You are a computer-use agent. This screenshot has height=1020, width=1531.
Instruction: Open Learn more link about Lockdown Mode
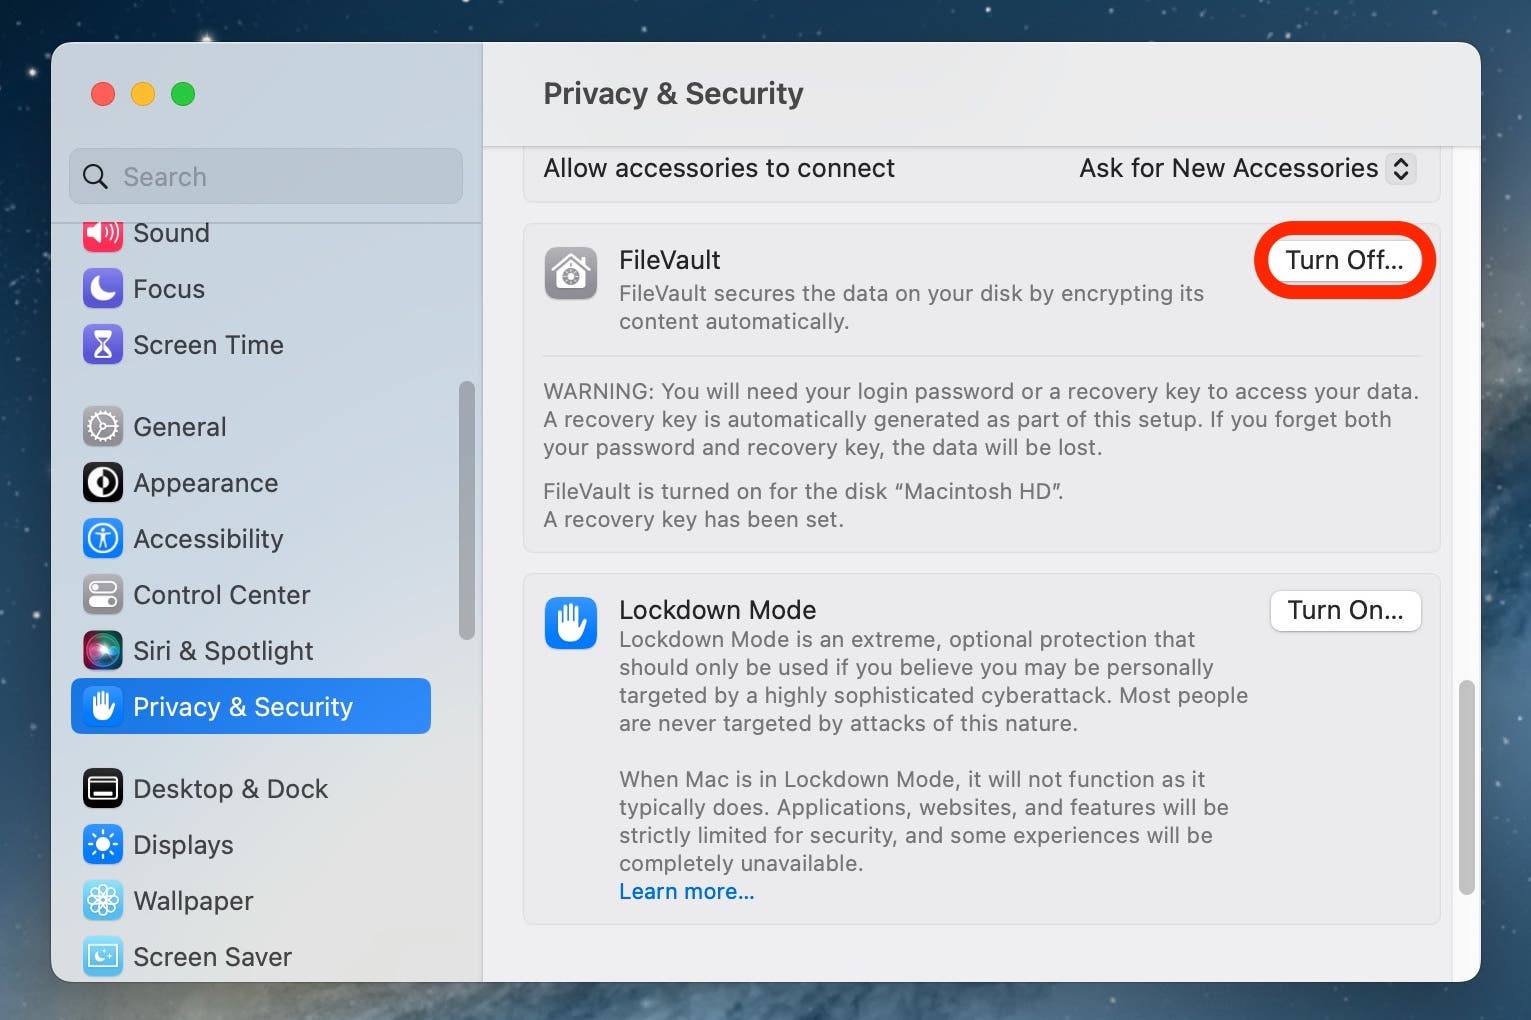tap(686, 892)
